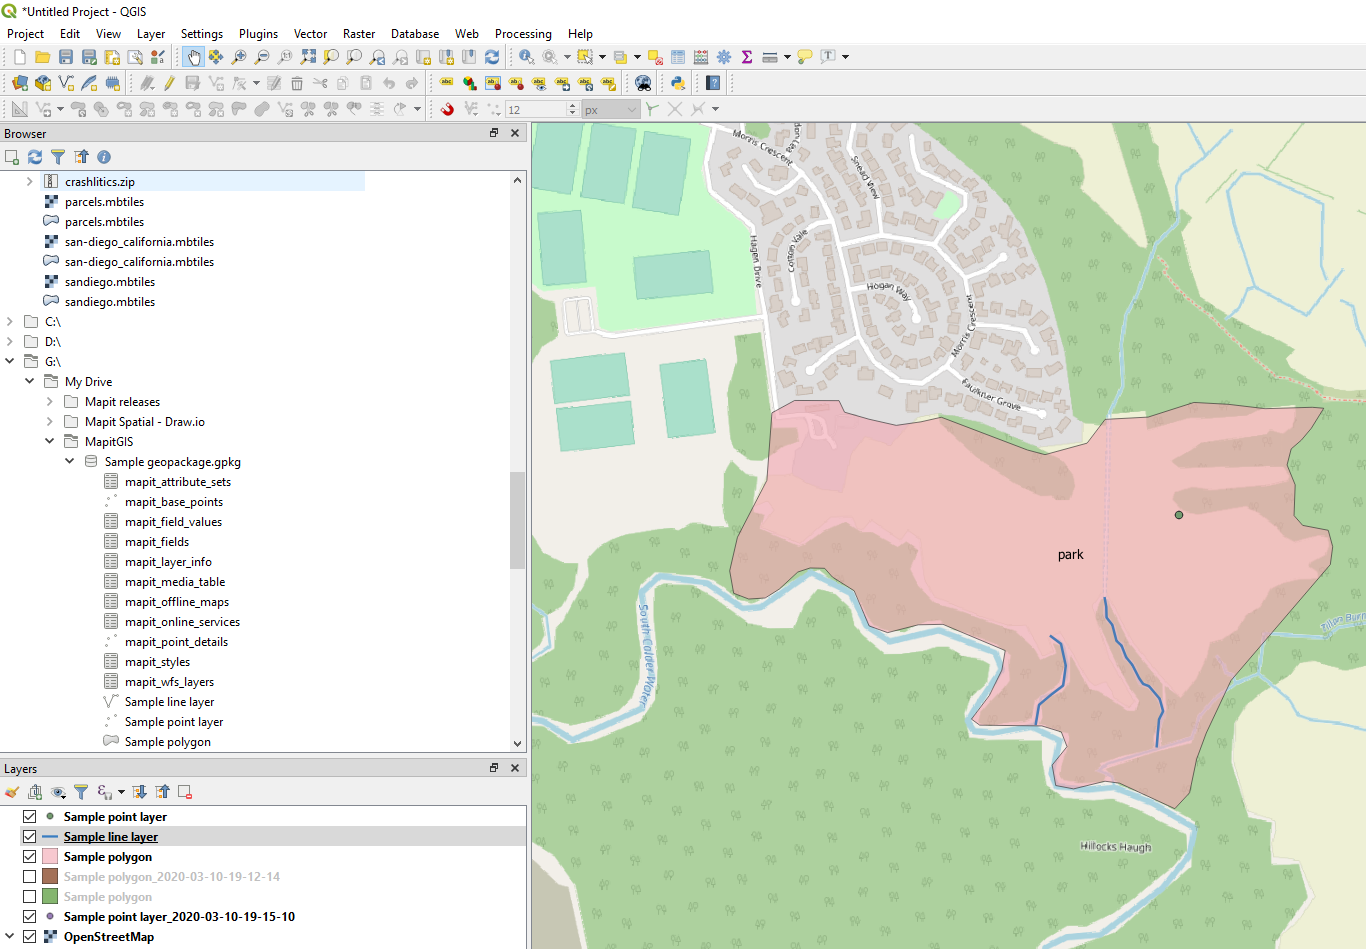This screenshot has width=1366, height=949.
Task: Select the Pan Map tool
Action: (x=195, y=57)
